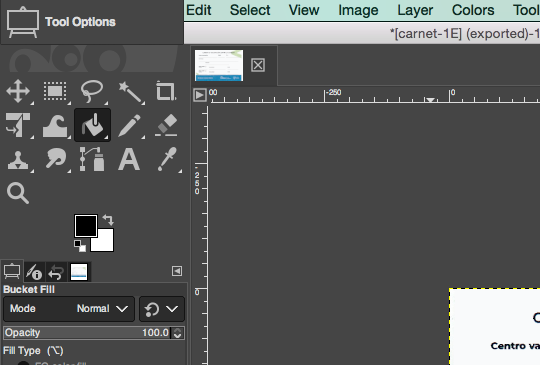Pick the Color Picker eyedropper tool
Viewport: 540px width, 365px height.
(x=167, y=159)
